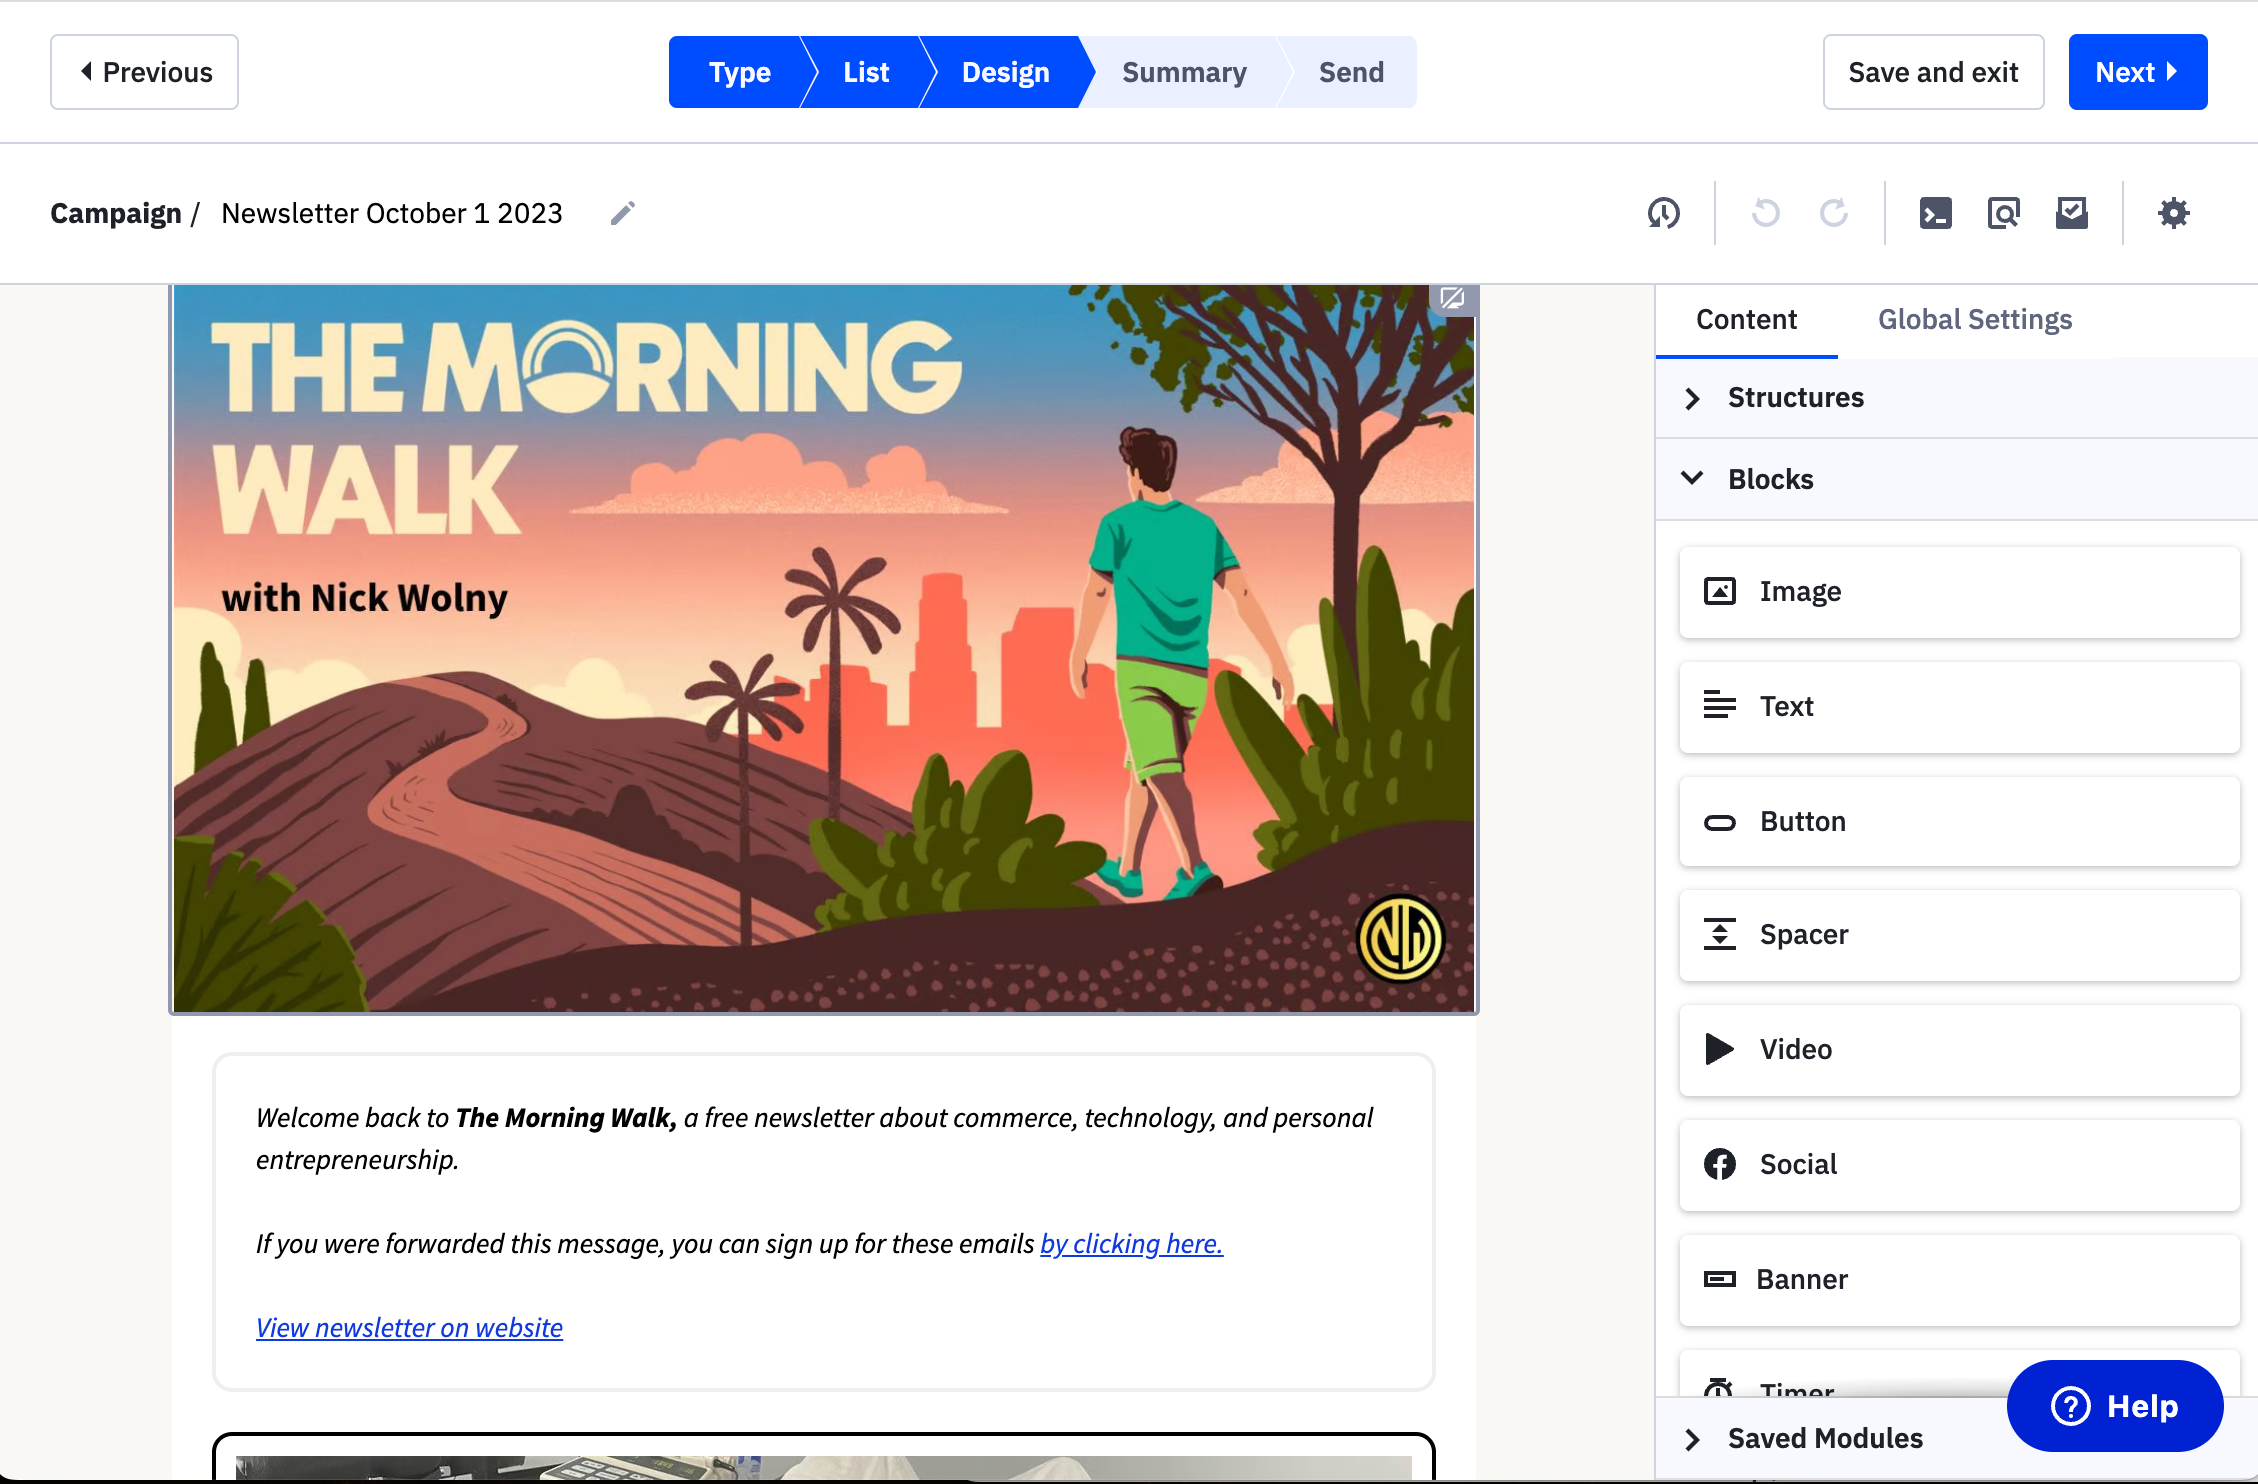Open the Help chat button
The width and height of the screenshot is (2258, 1484).
2114,1406
